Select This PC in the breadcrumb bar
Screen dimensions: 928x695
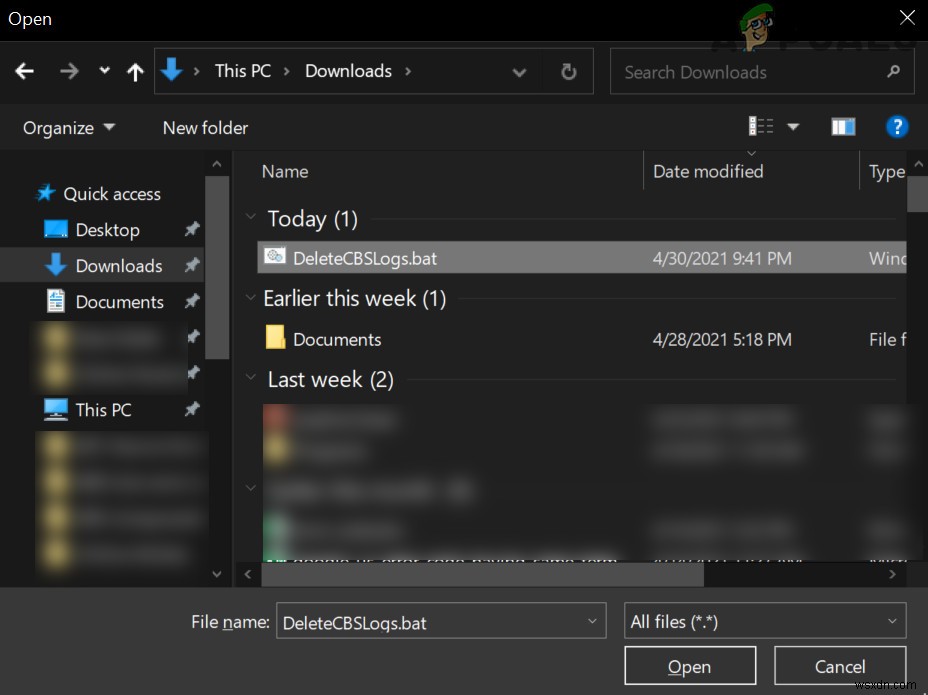242,71
